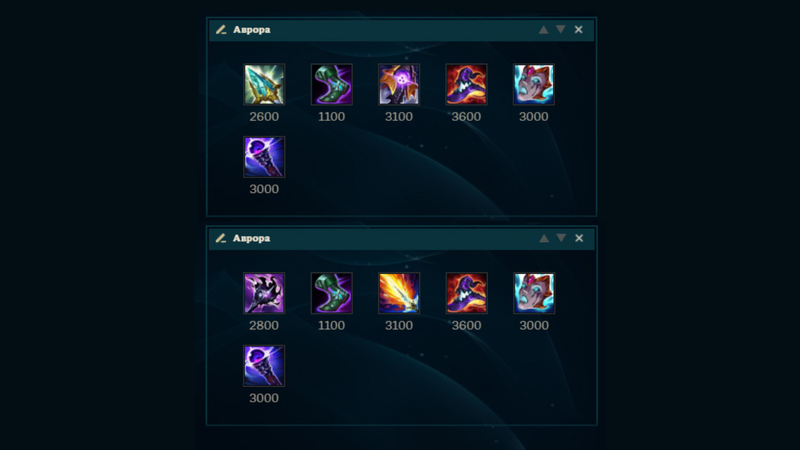The width and height of the screenshot is (800, 450).
Task: Move the second Аврора block down
Action: 561,238
